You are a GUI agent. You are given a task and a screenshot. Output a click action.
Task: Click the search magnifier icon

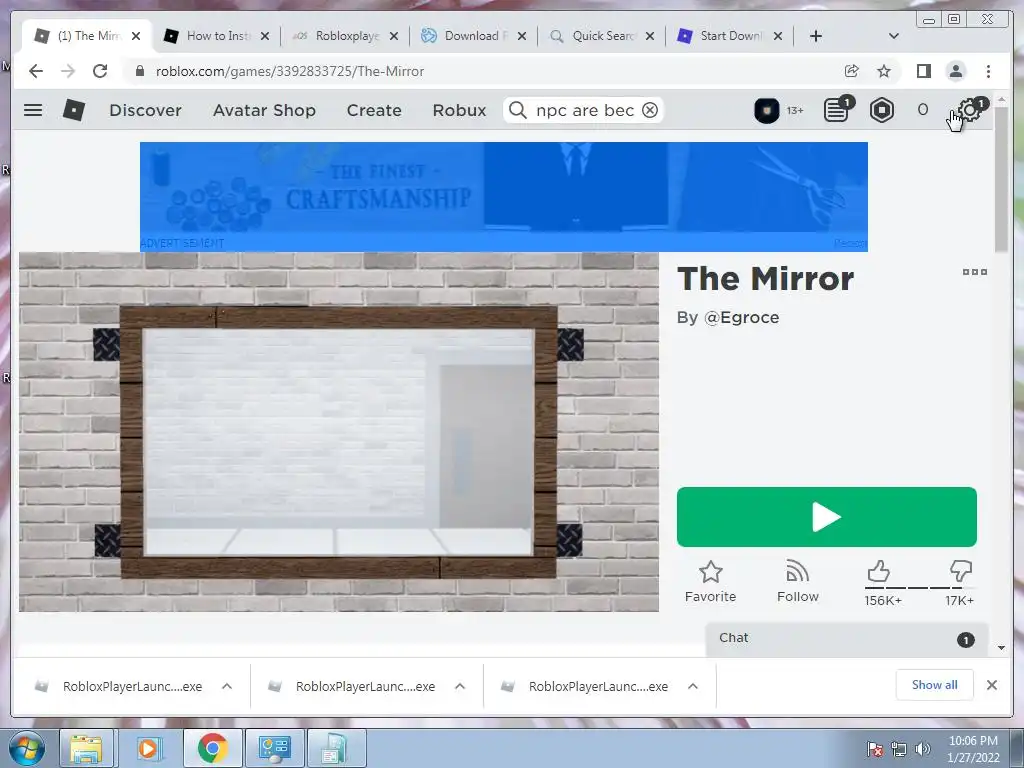tap(517, 110)
